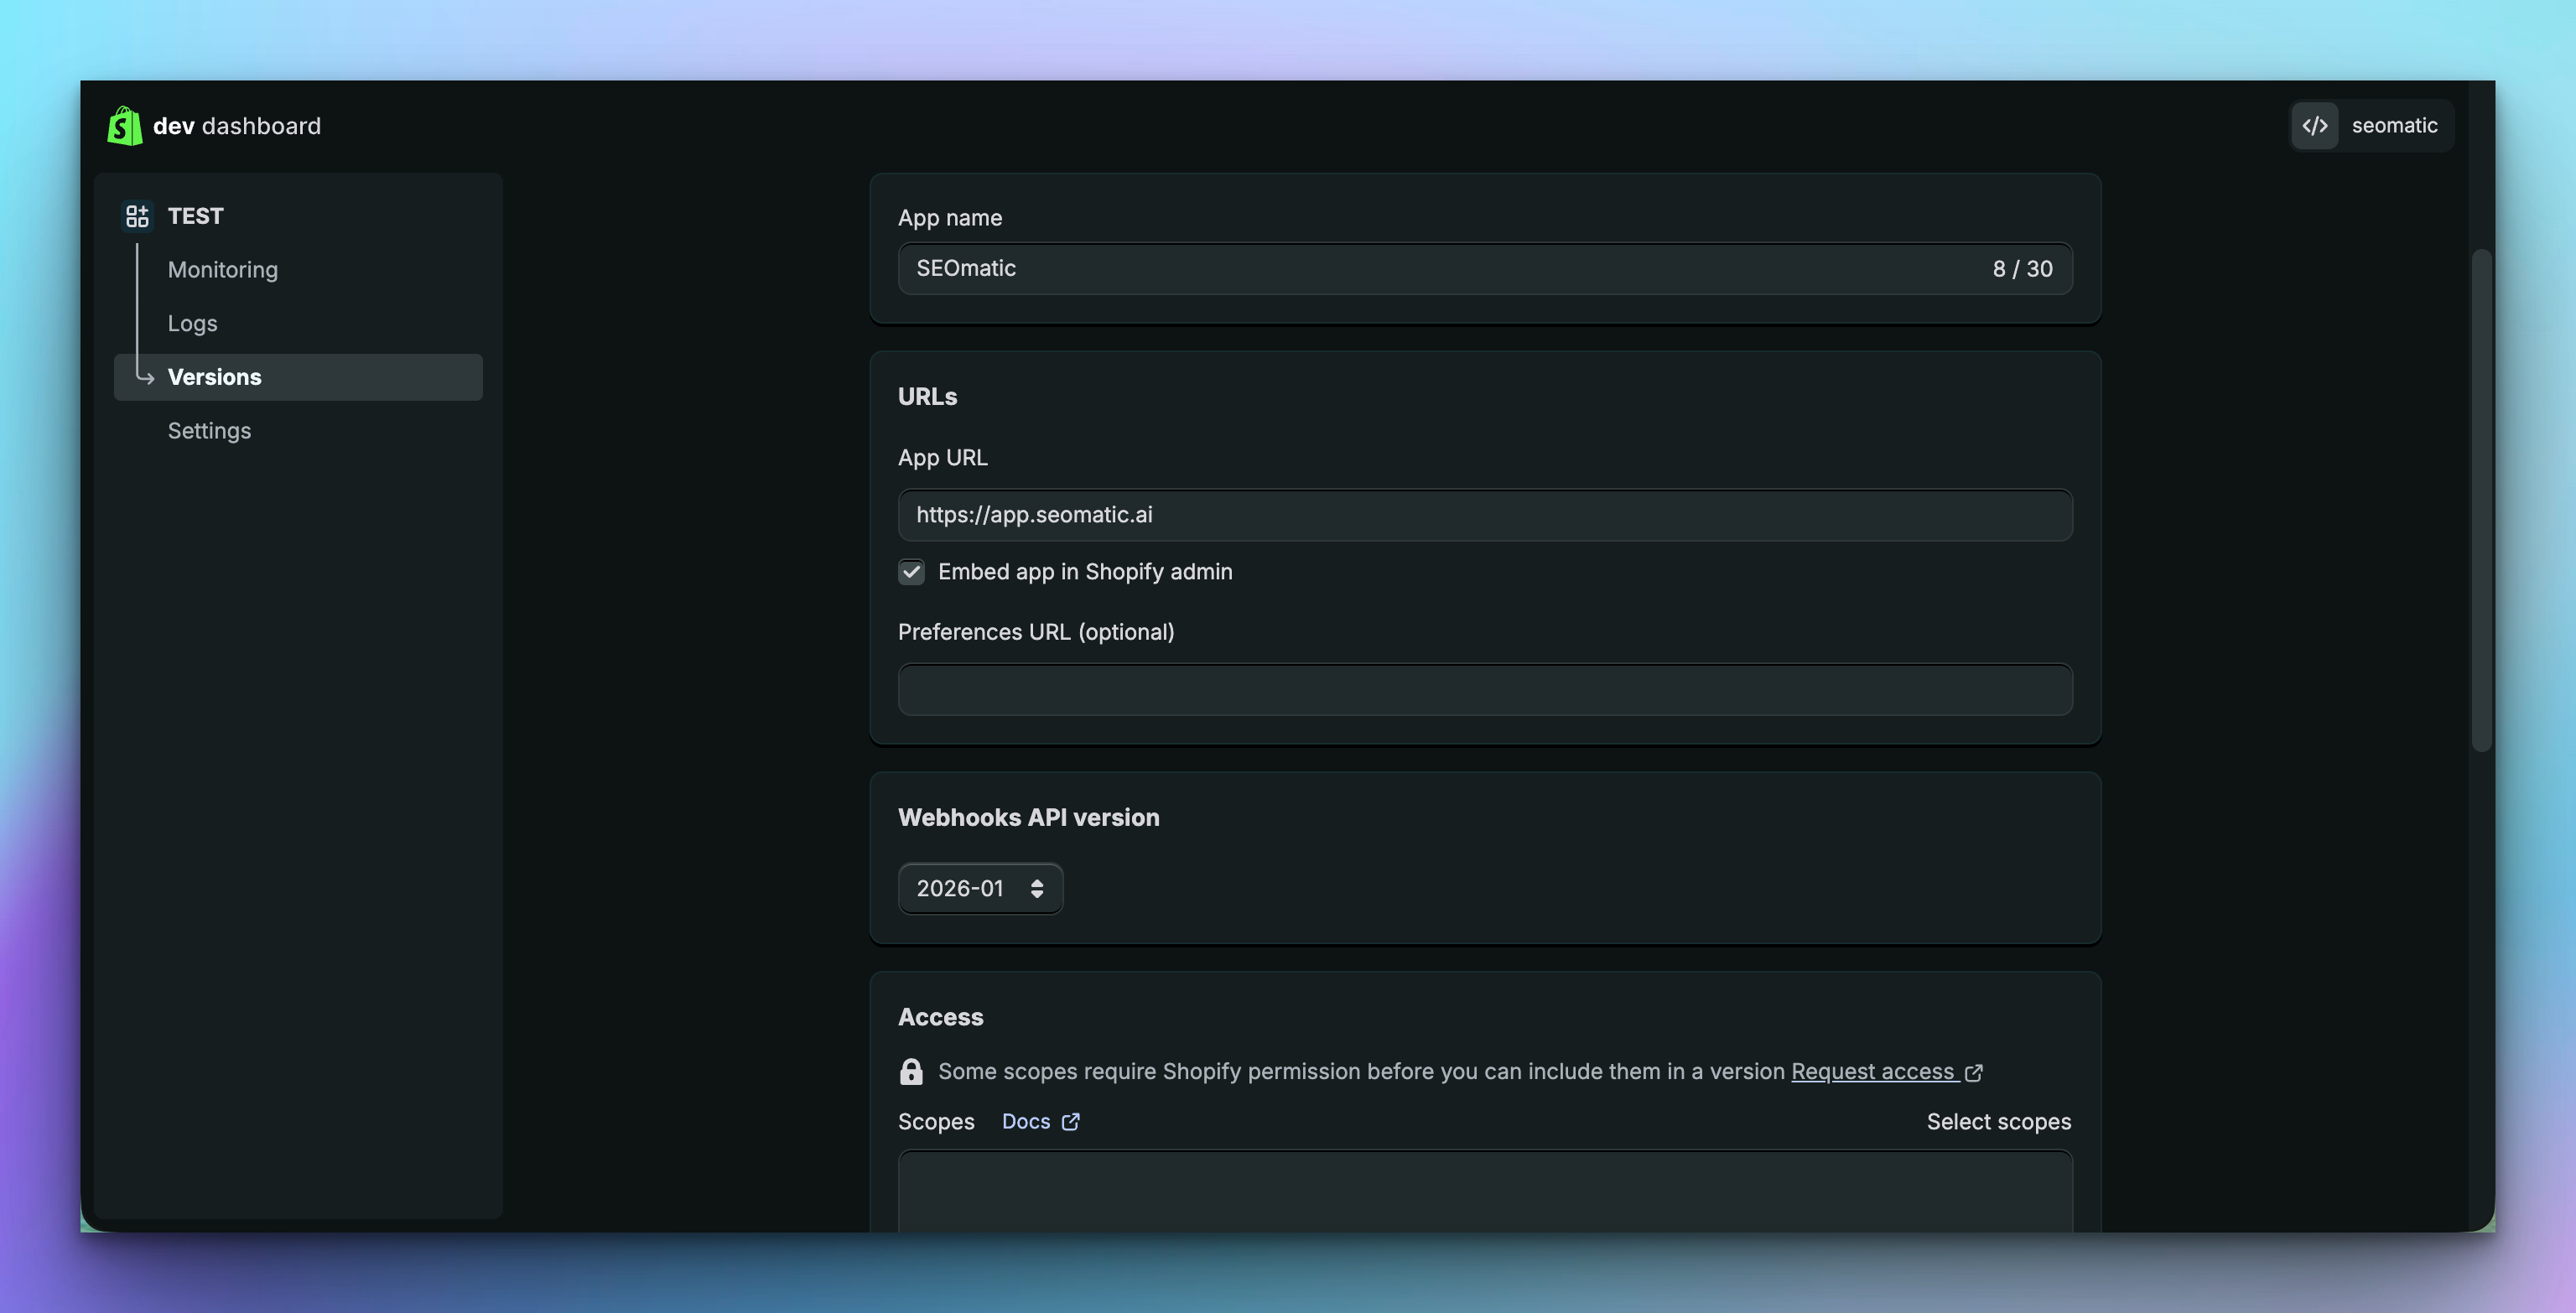Click the dev dashboard title
Image resolution: width=2576 pixels, height=1313 pixels.
coord(237,126)
